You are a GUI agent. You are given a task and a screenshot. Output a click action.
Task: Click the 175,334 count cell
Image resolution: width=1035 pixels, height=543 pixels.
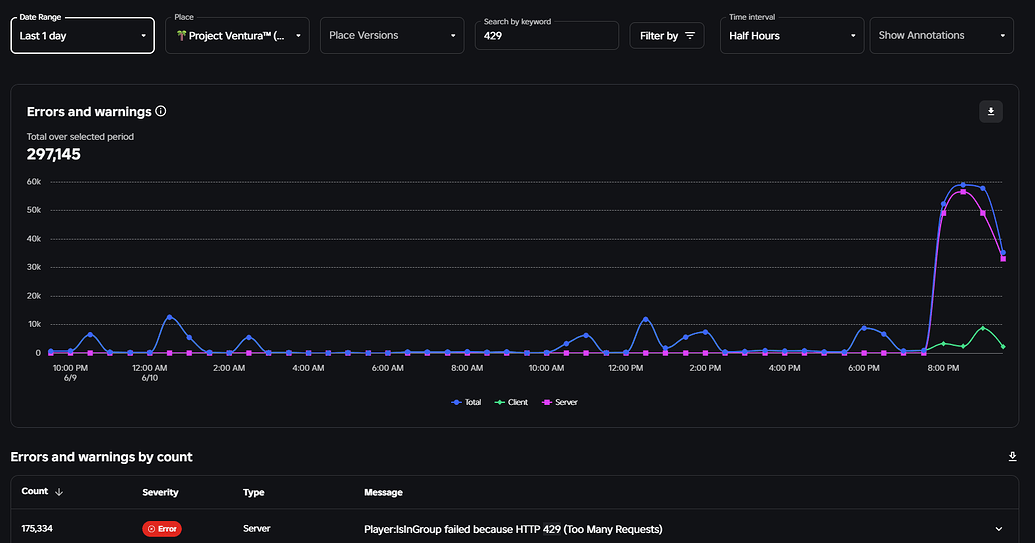pyautogui.click(x=37, y=528)
